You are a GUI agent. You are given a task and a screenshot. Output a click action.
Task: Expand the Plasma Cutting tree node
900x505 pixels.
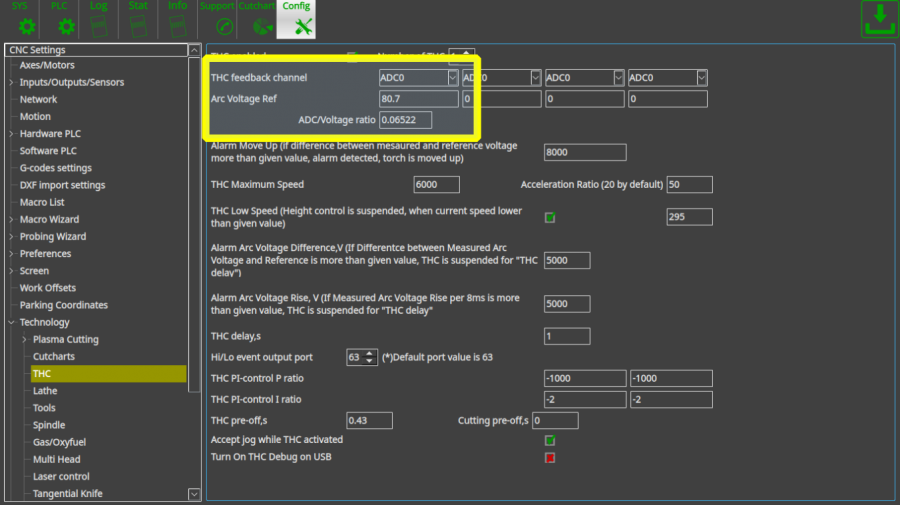tap(24, 340)
